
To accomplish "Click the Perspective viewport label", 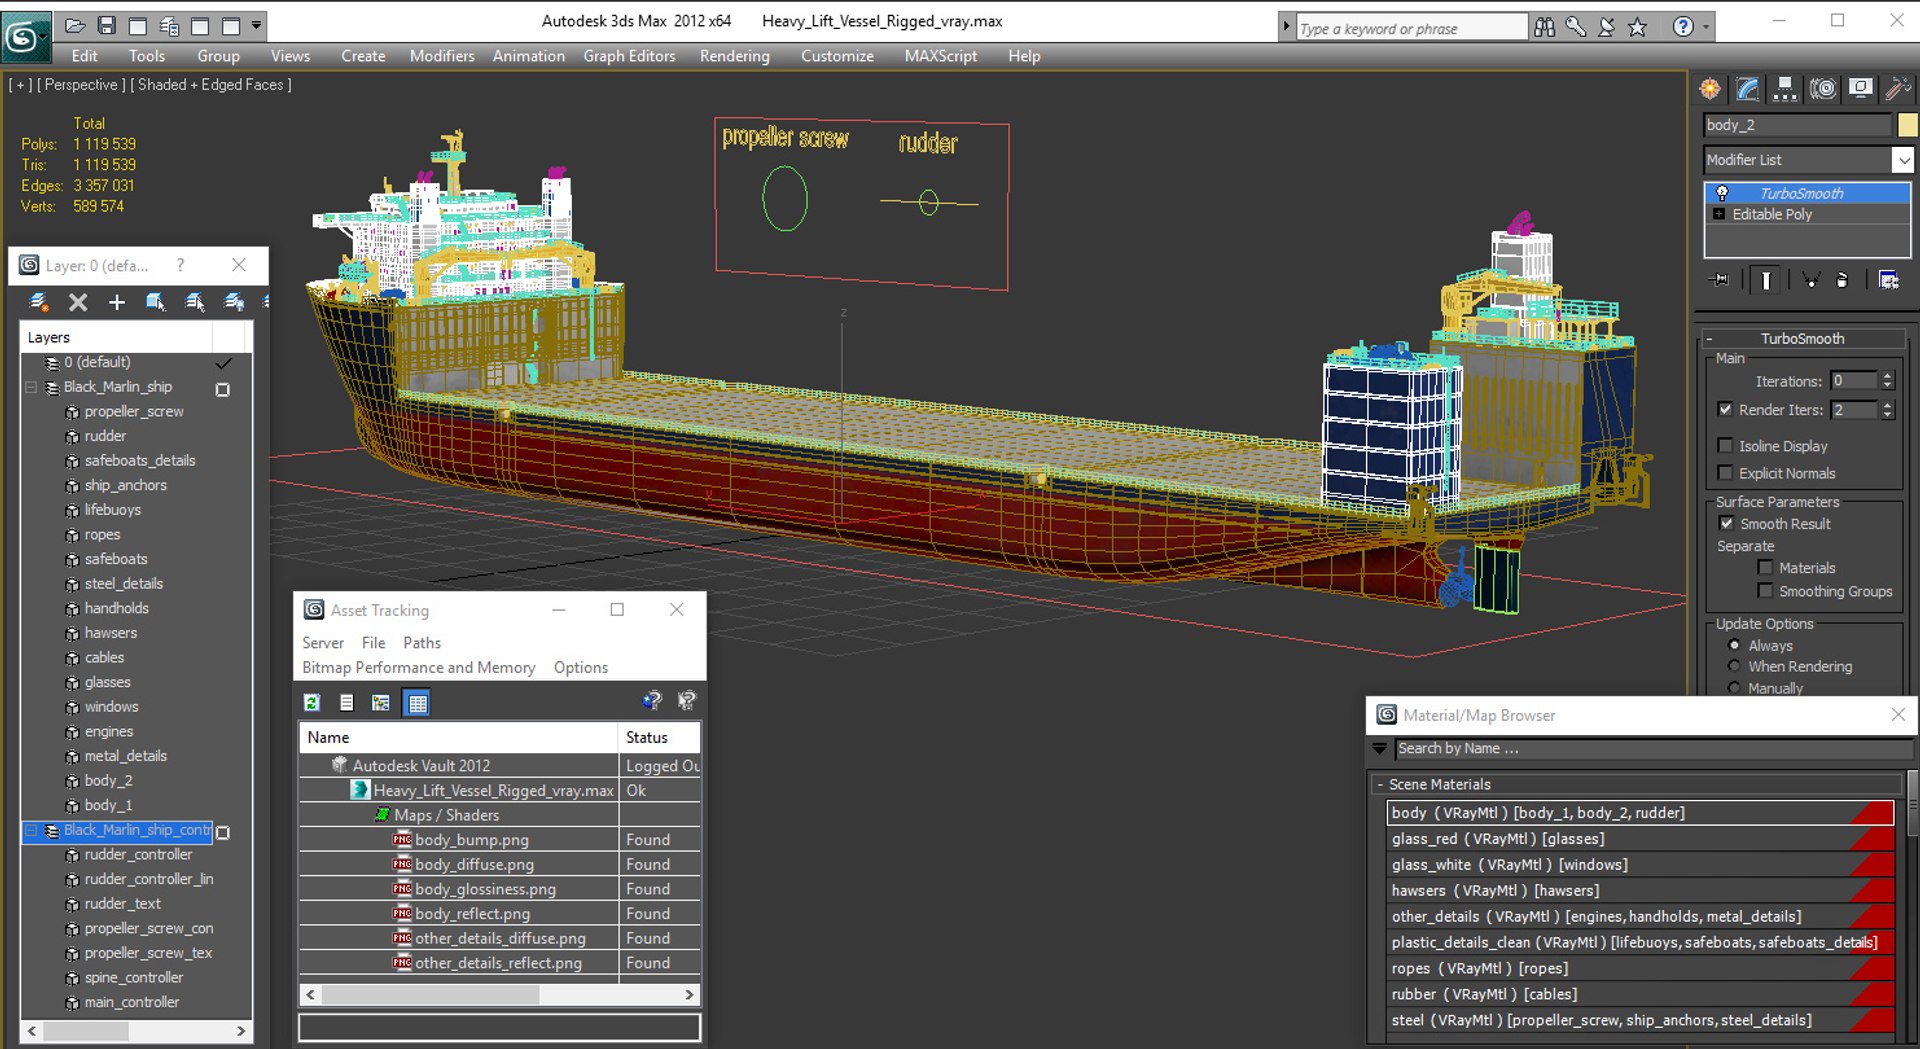I will [82, 85].
